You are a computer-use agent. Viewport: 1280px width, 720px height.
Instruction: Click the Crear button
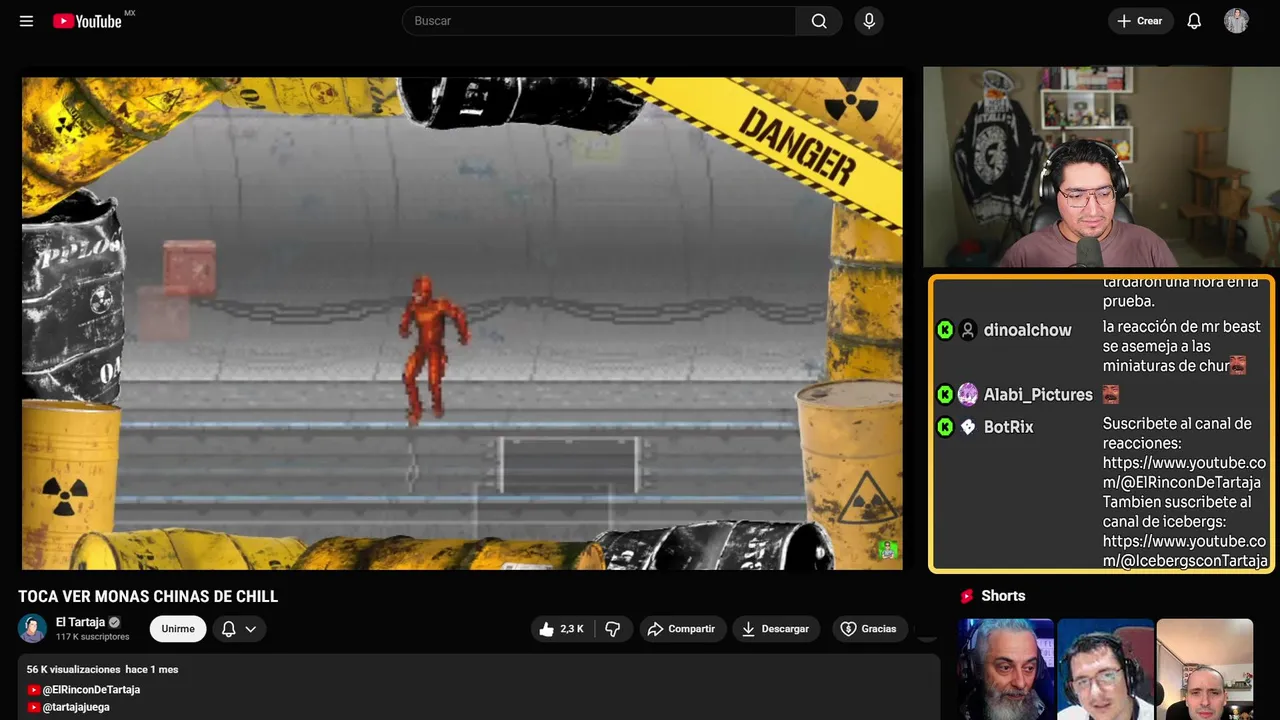pyautogui.click(x=1140, y=21)
